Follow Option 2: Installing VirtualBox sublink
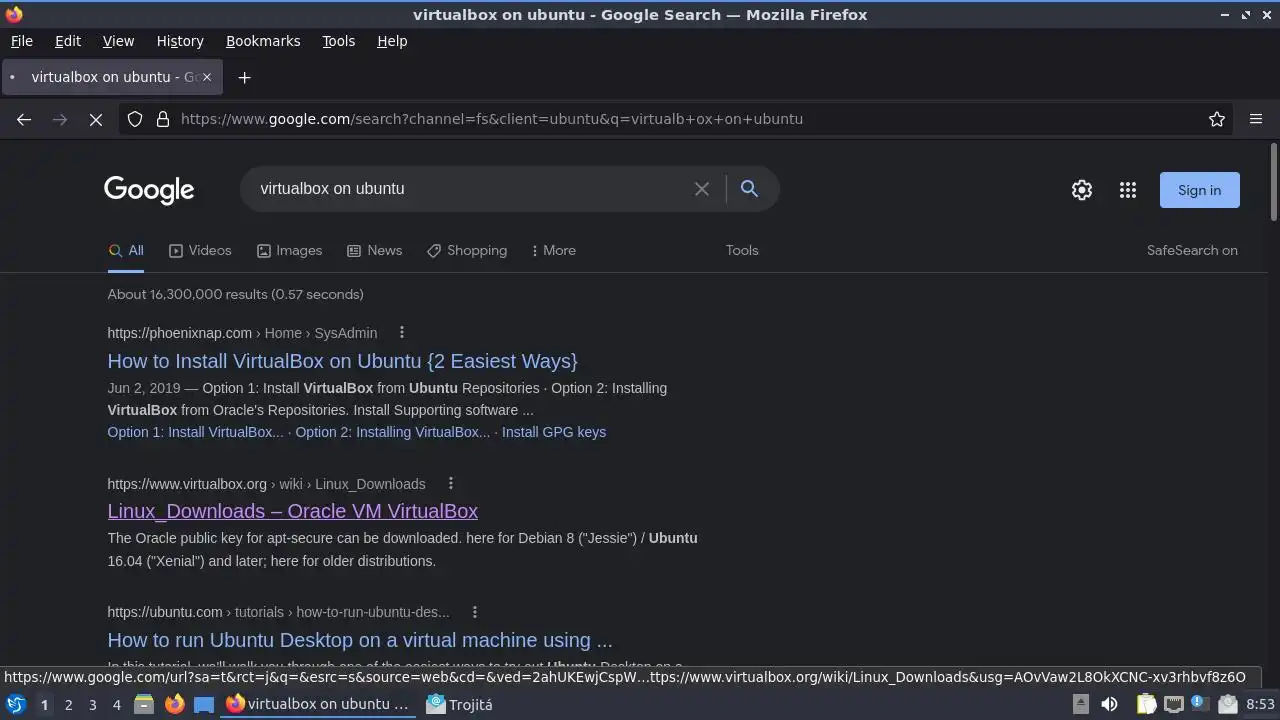Image resolution: width=1280 pixels, height=720 pixels. pos(392,432)
